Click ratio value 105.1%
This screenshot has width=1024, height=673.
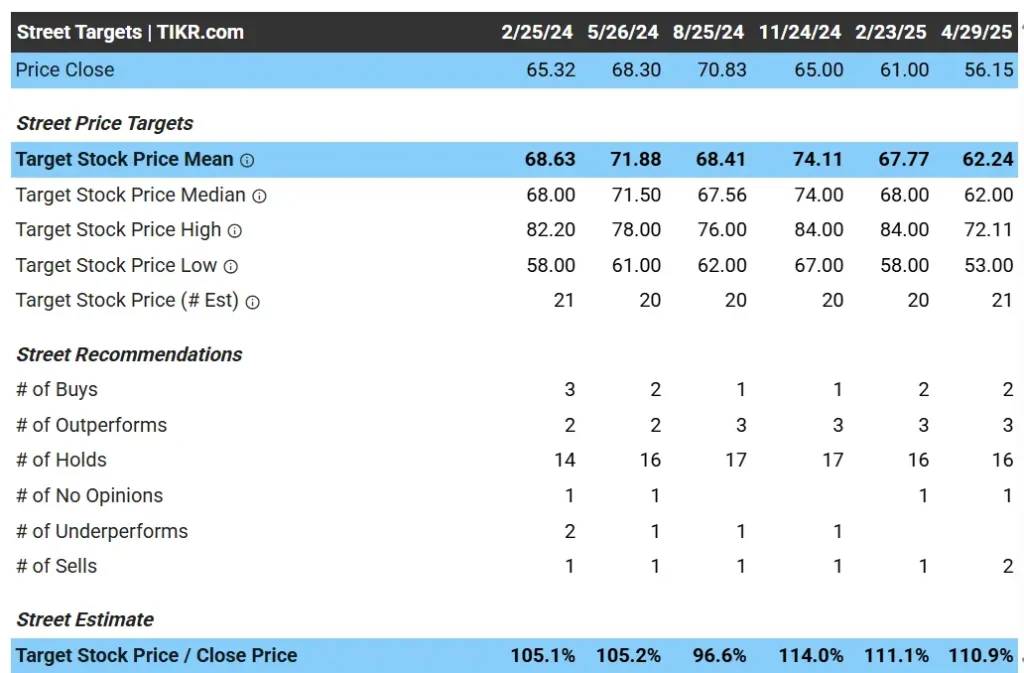543,655
